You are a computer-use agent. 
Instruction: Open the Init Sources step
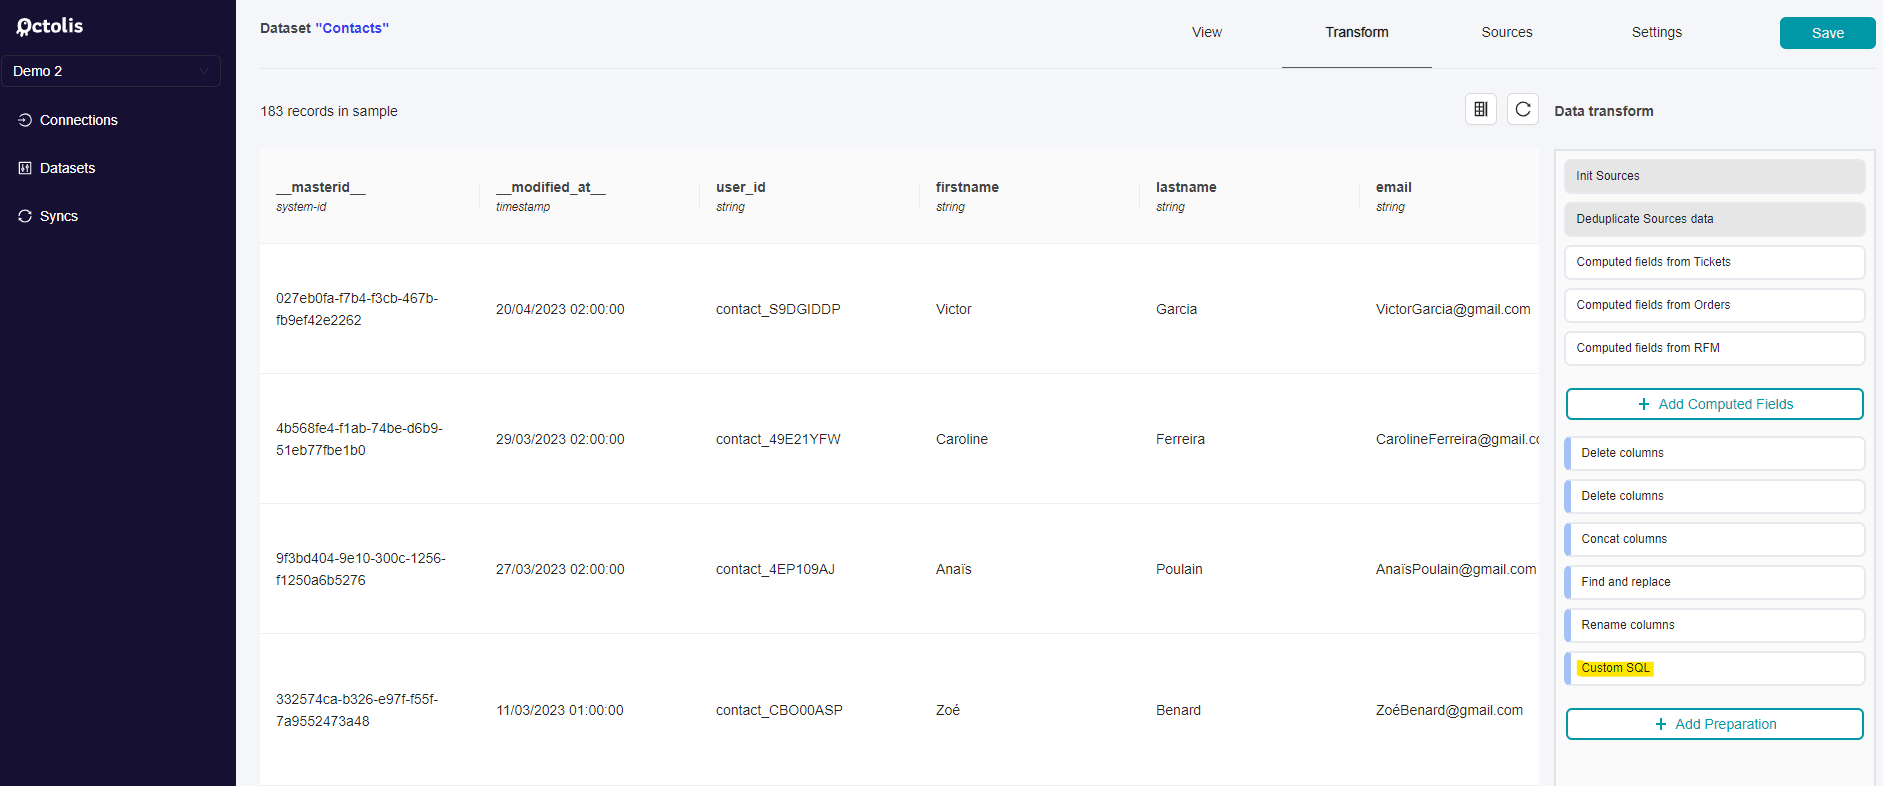click(x=1715, y=176)
